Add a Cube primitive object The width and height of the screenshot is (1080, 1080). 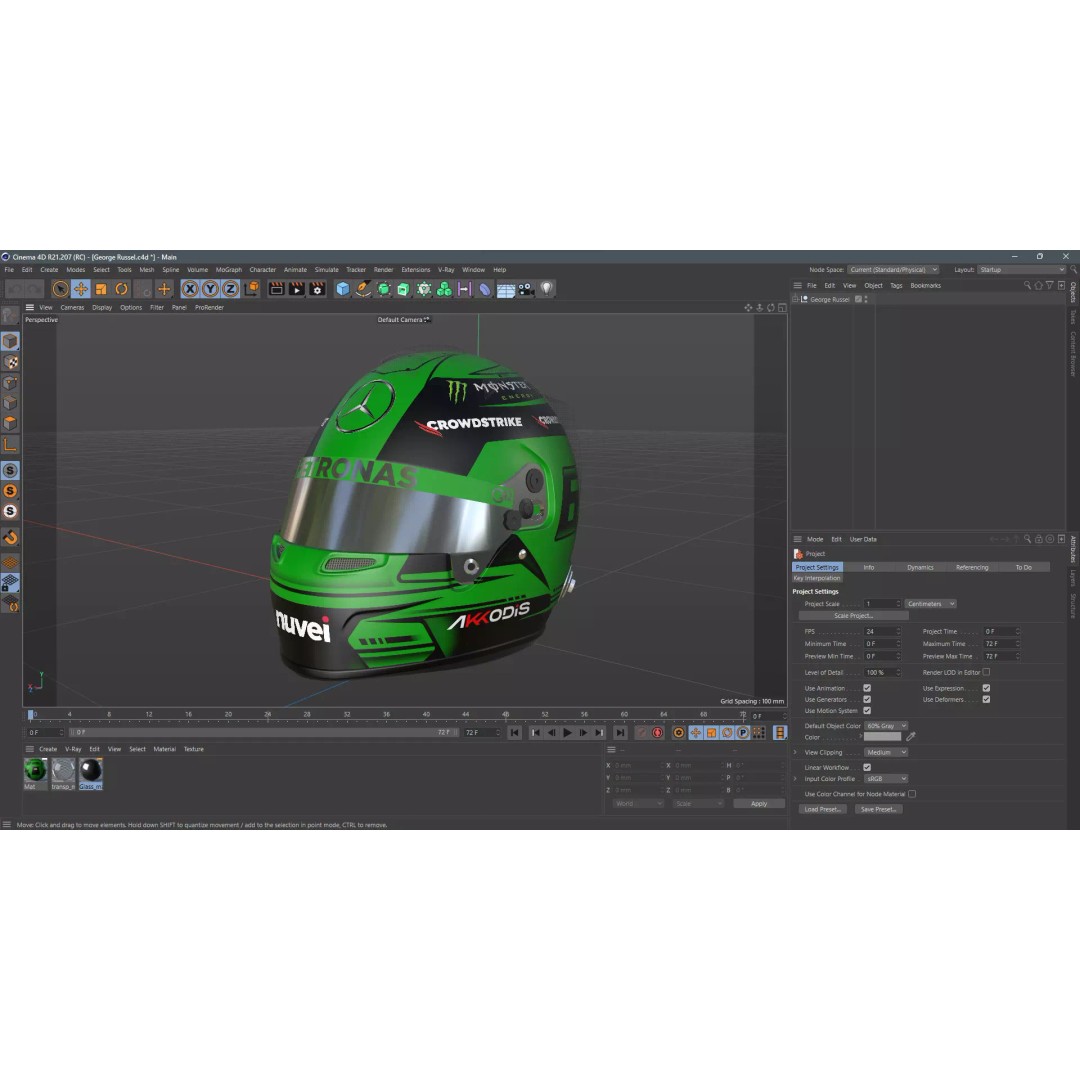342,289
